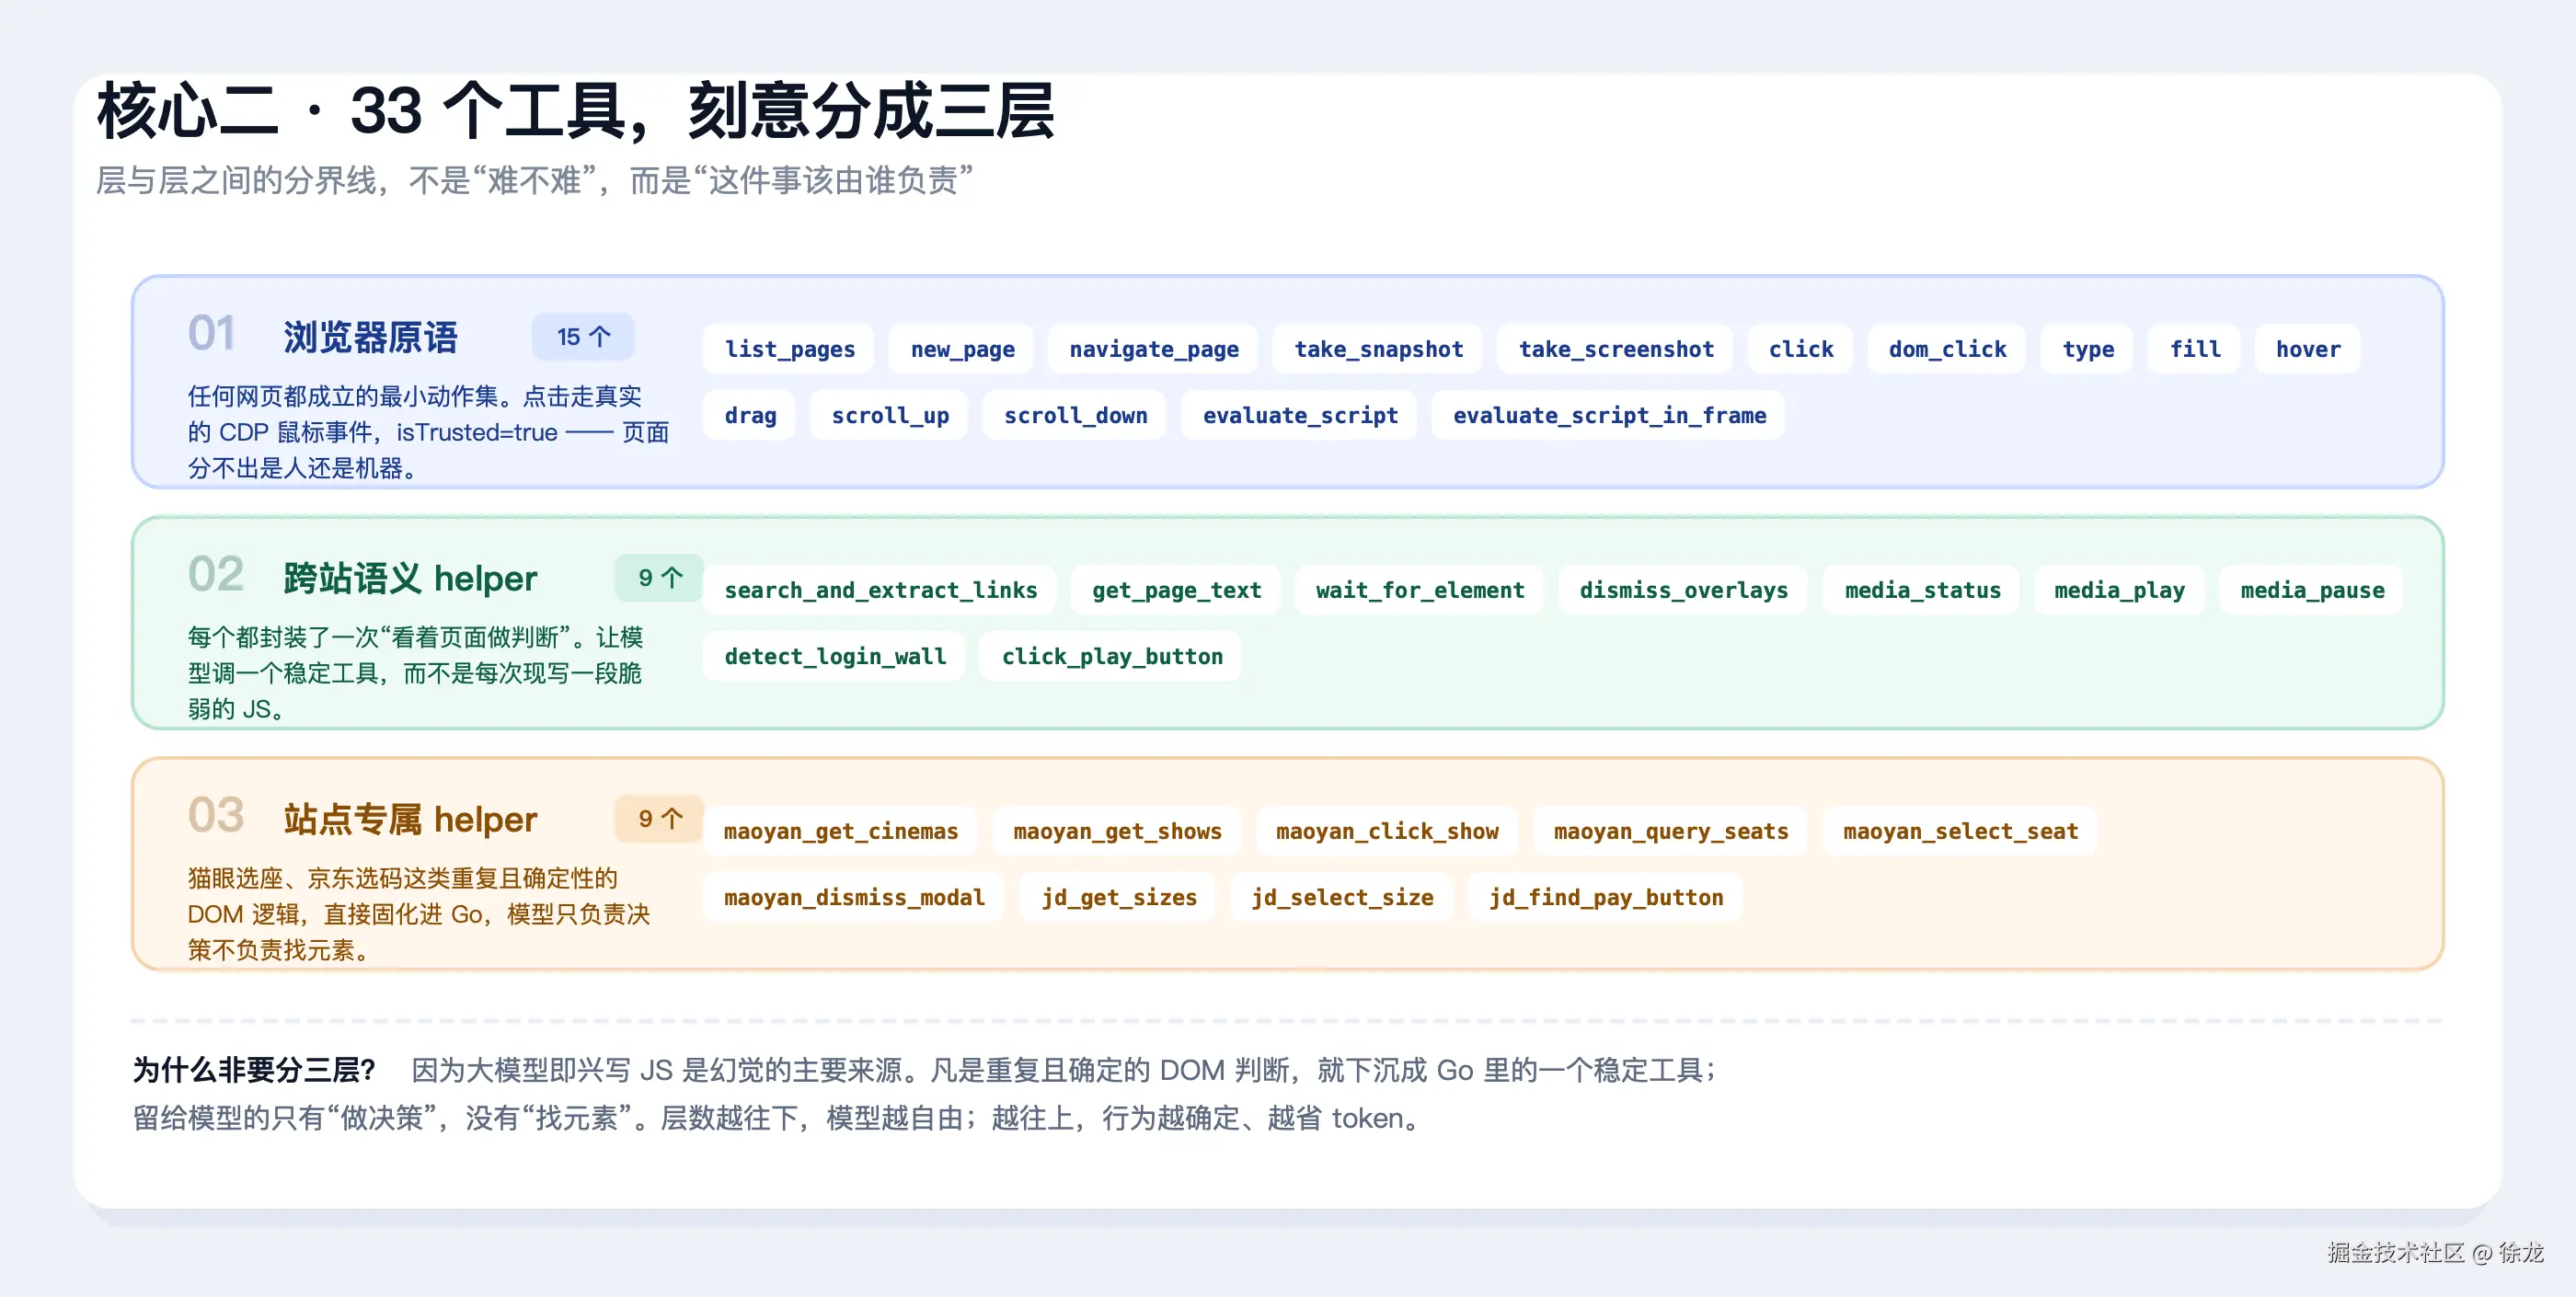The height and width of the screenshot is (1297, 2576).
Task: Click the jd_get_sizes tag
Action: [x=1118, y=897]
